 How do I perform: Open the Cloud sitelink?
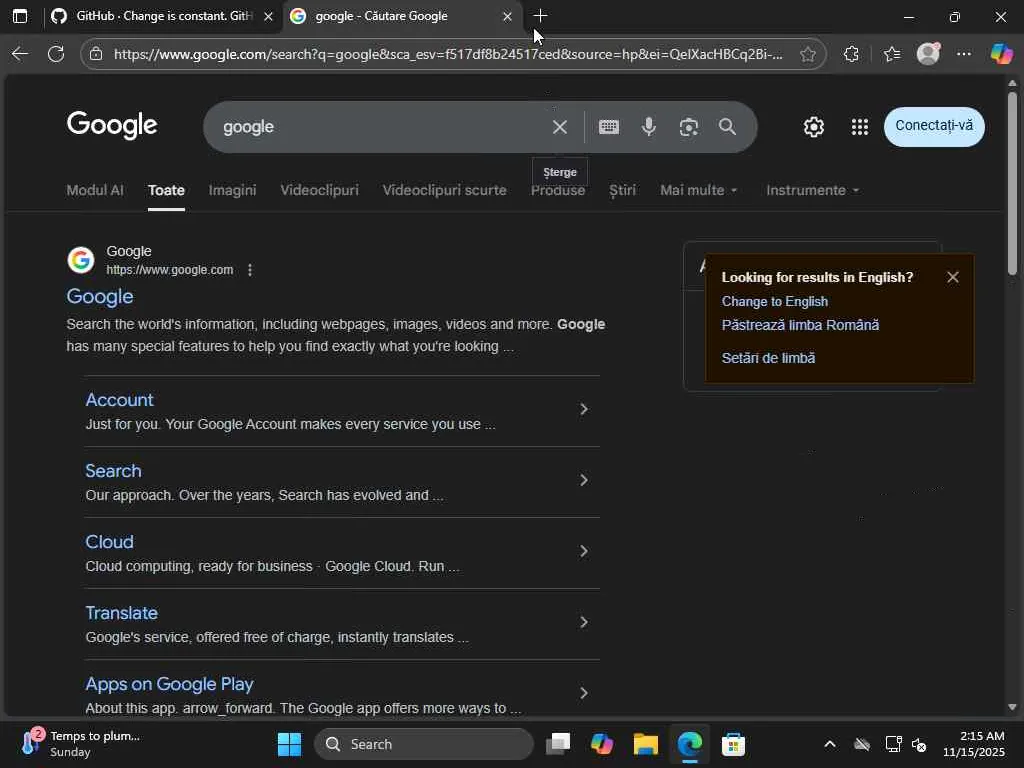point(110,542)
